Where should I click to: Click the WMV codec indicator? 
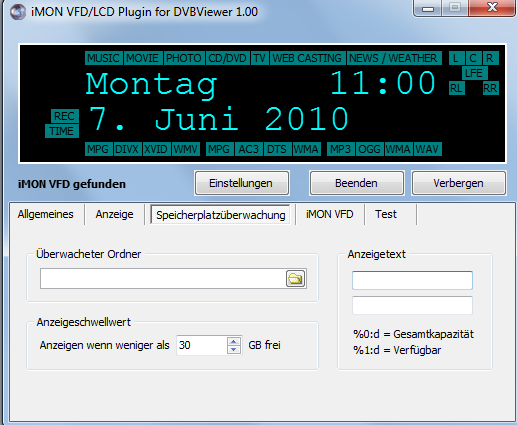[186, 149]
